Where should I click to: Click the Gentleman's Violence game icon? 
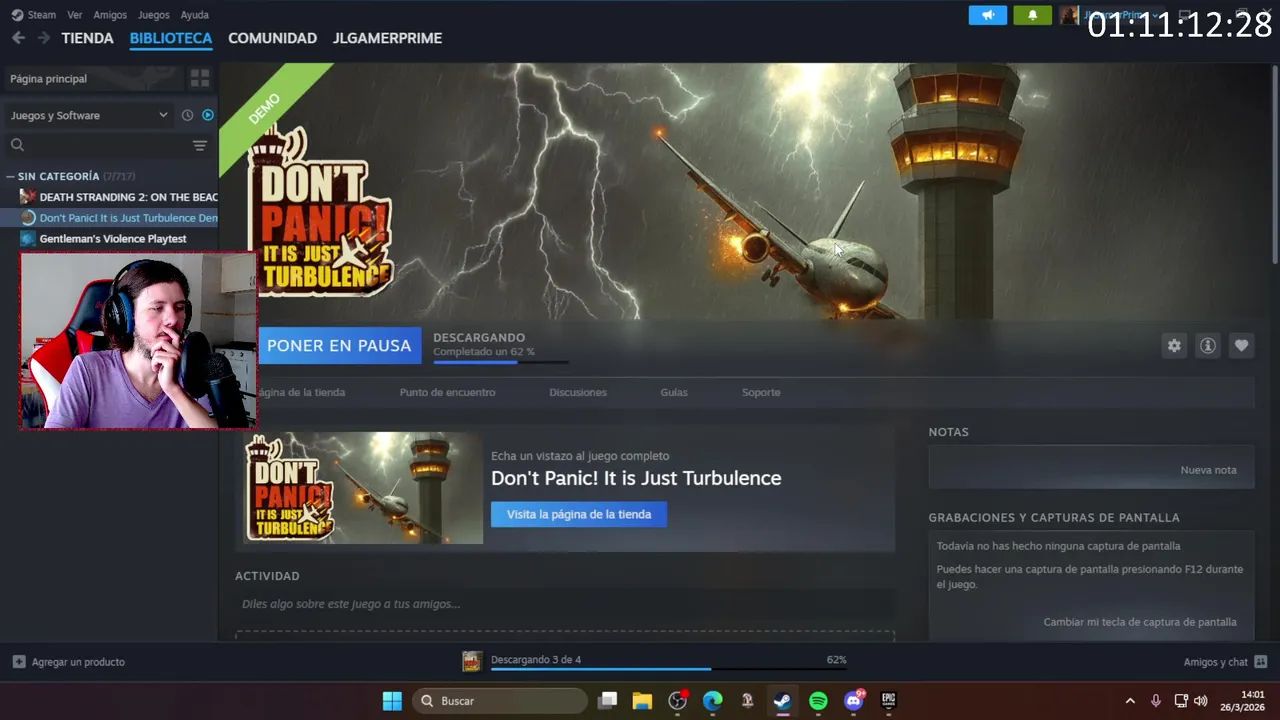click(x=28, y=239)
